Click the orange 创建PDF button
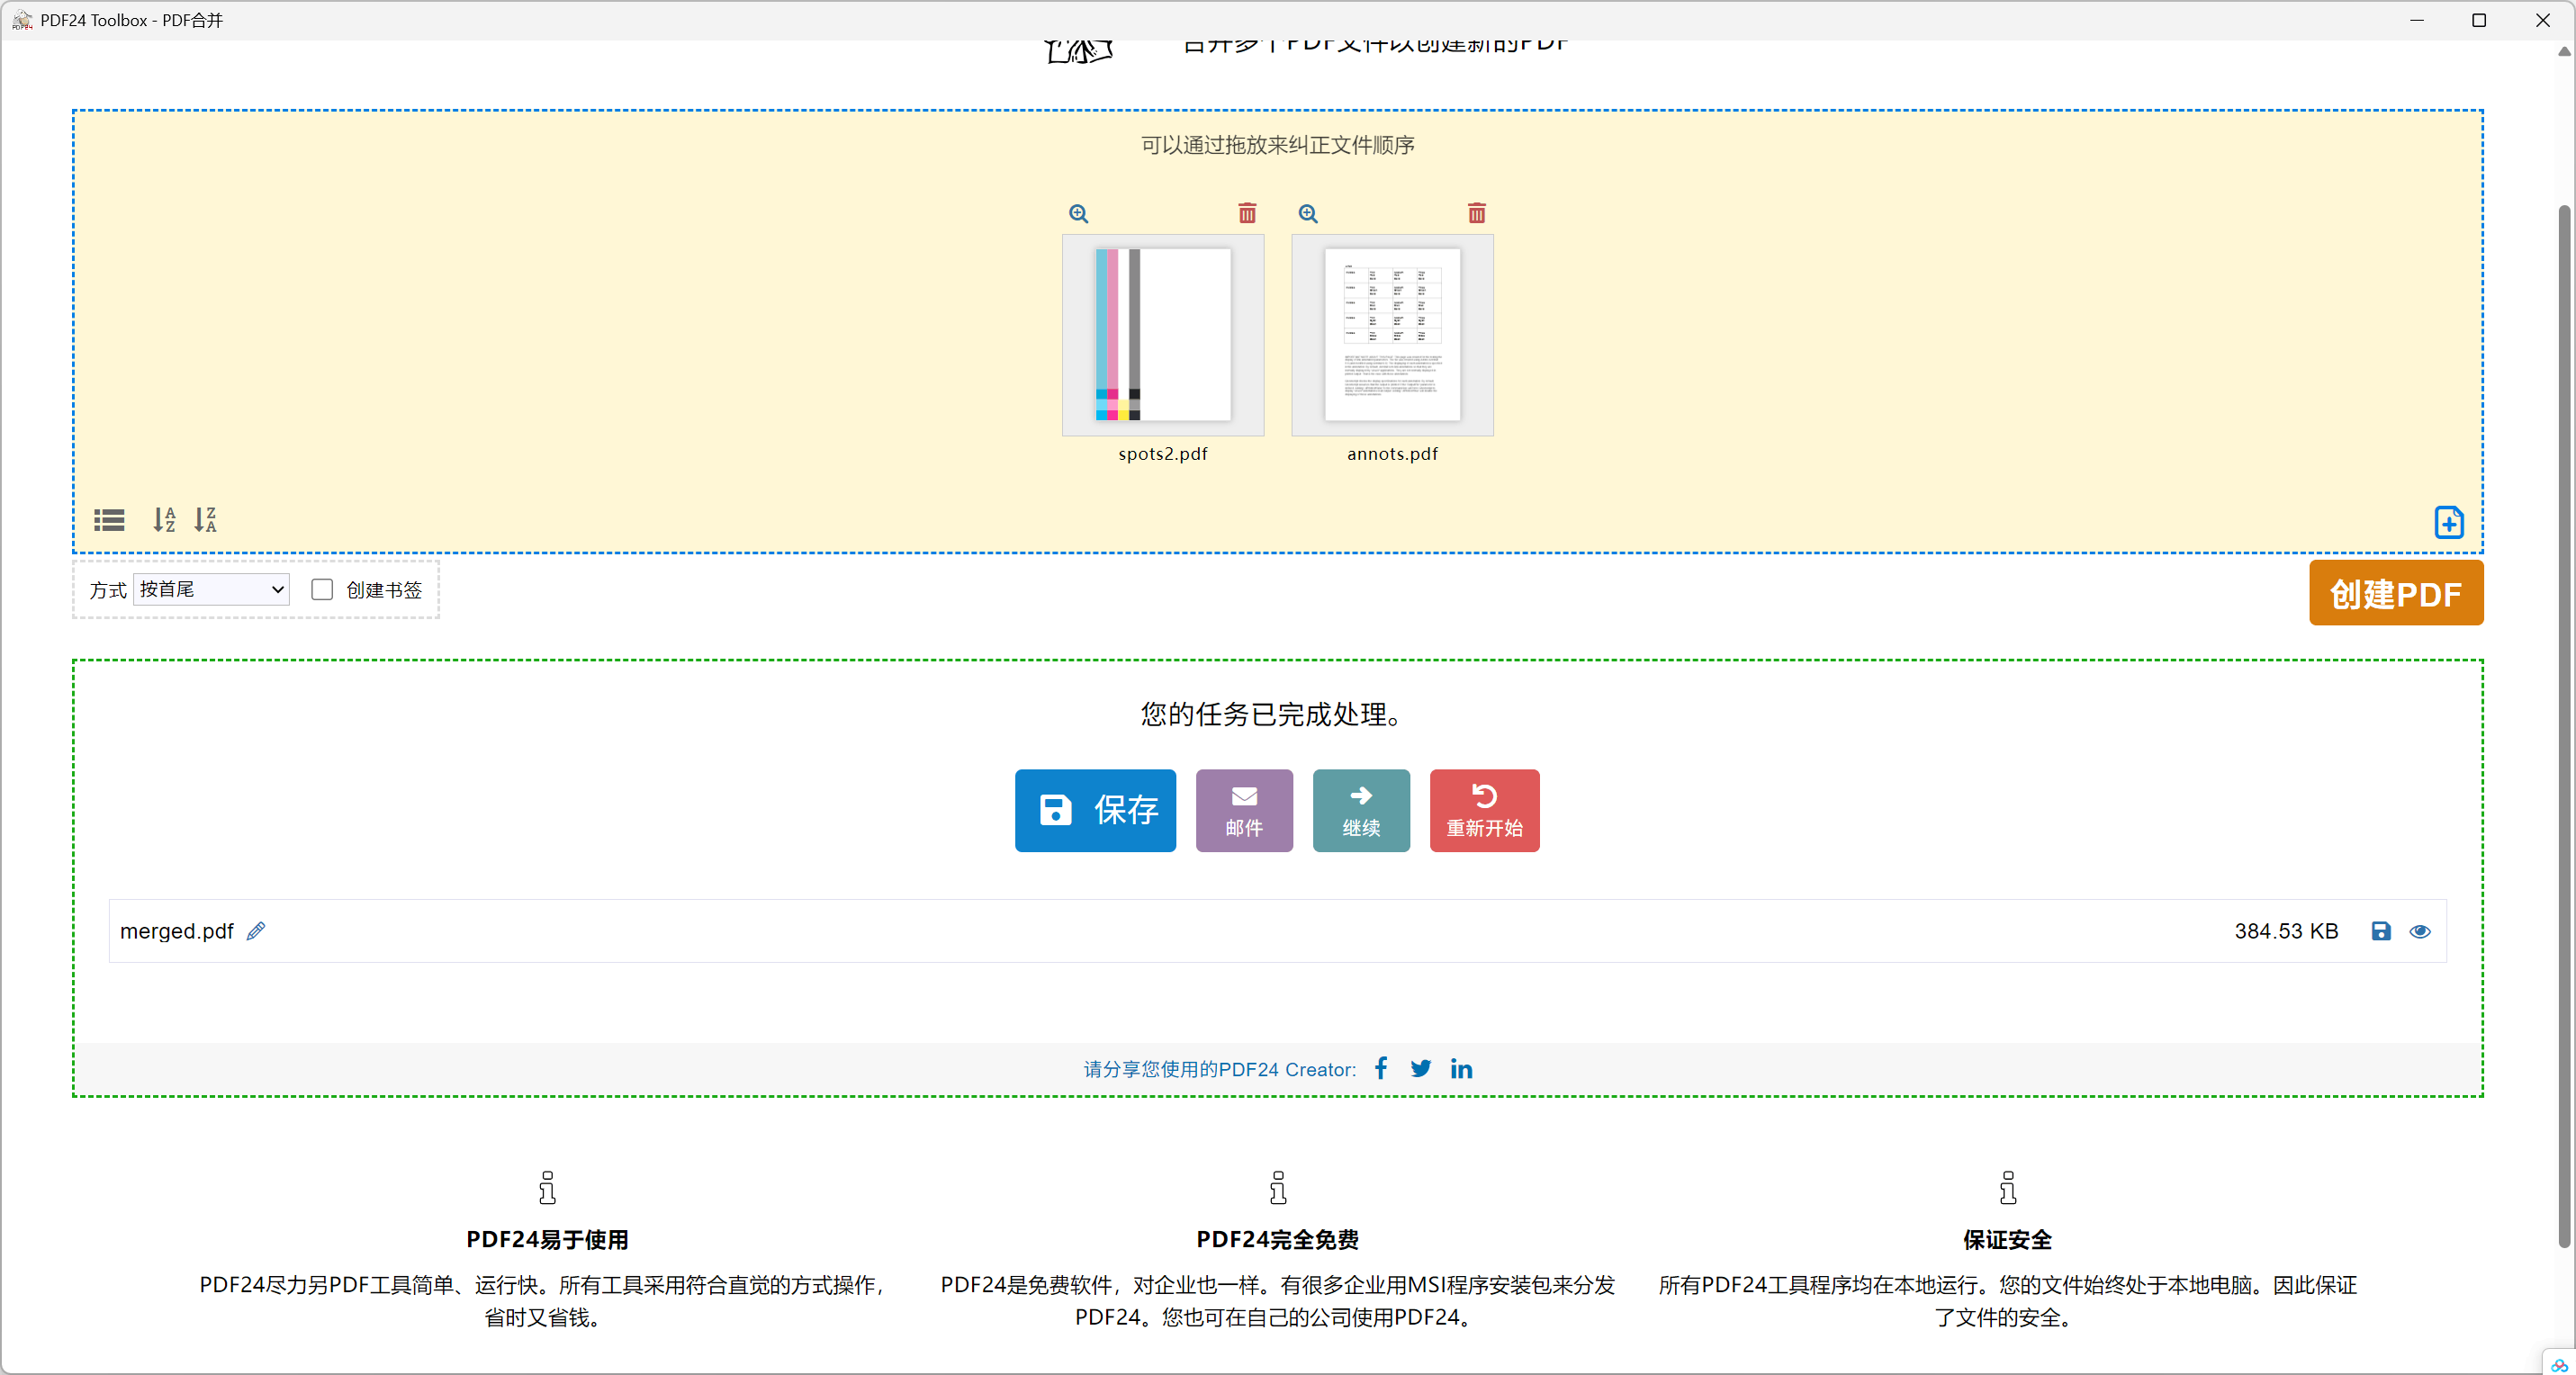 pos(2395,593)
